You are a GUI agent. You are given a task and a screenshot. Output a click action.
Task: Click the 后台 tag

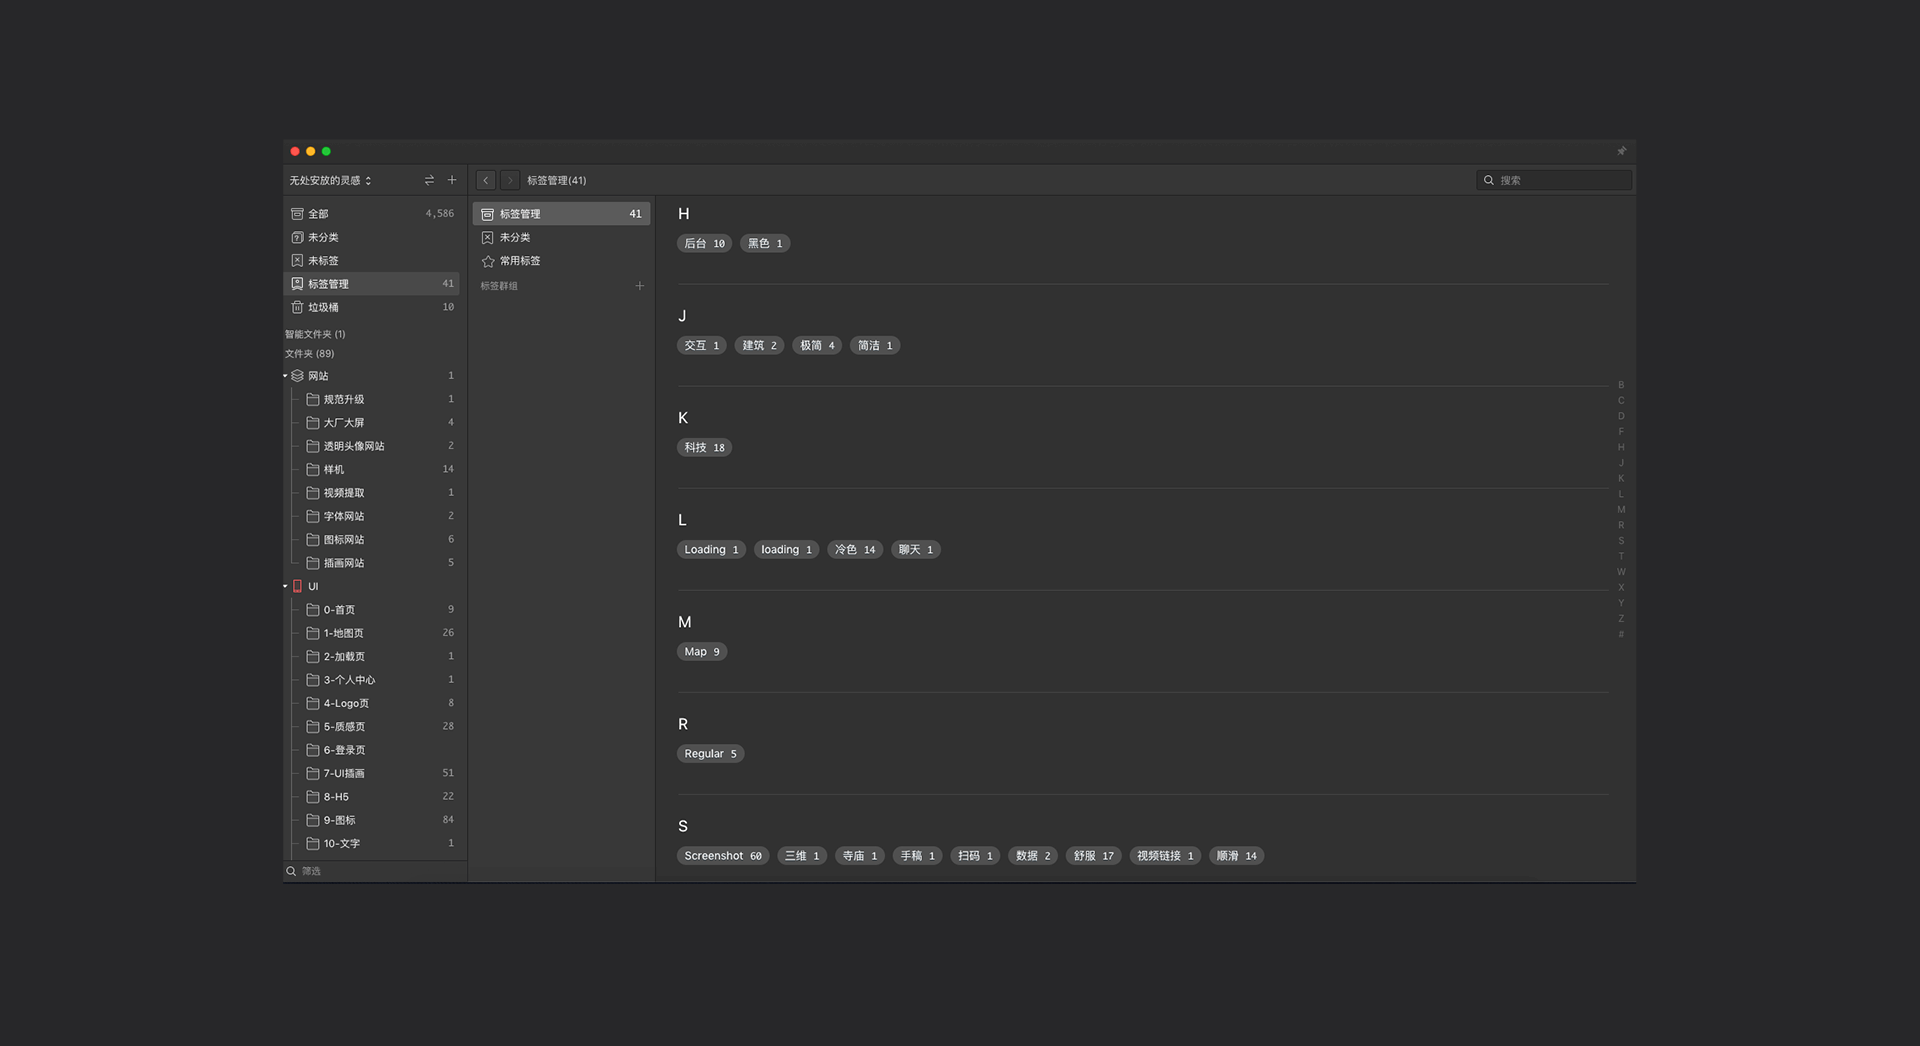tap(704, 244)
